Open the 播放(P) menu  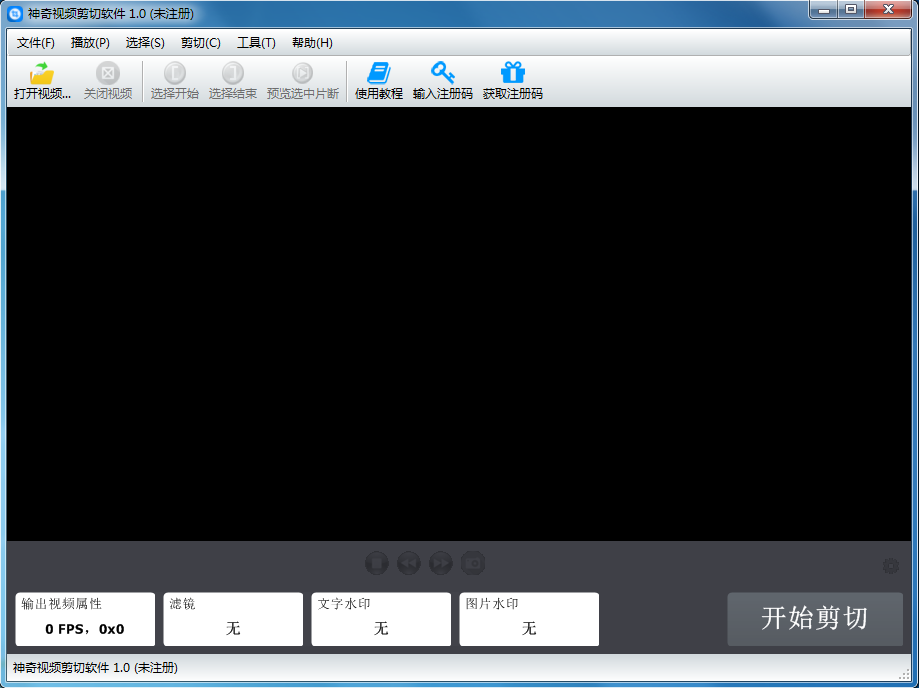click(90, 43)
